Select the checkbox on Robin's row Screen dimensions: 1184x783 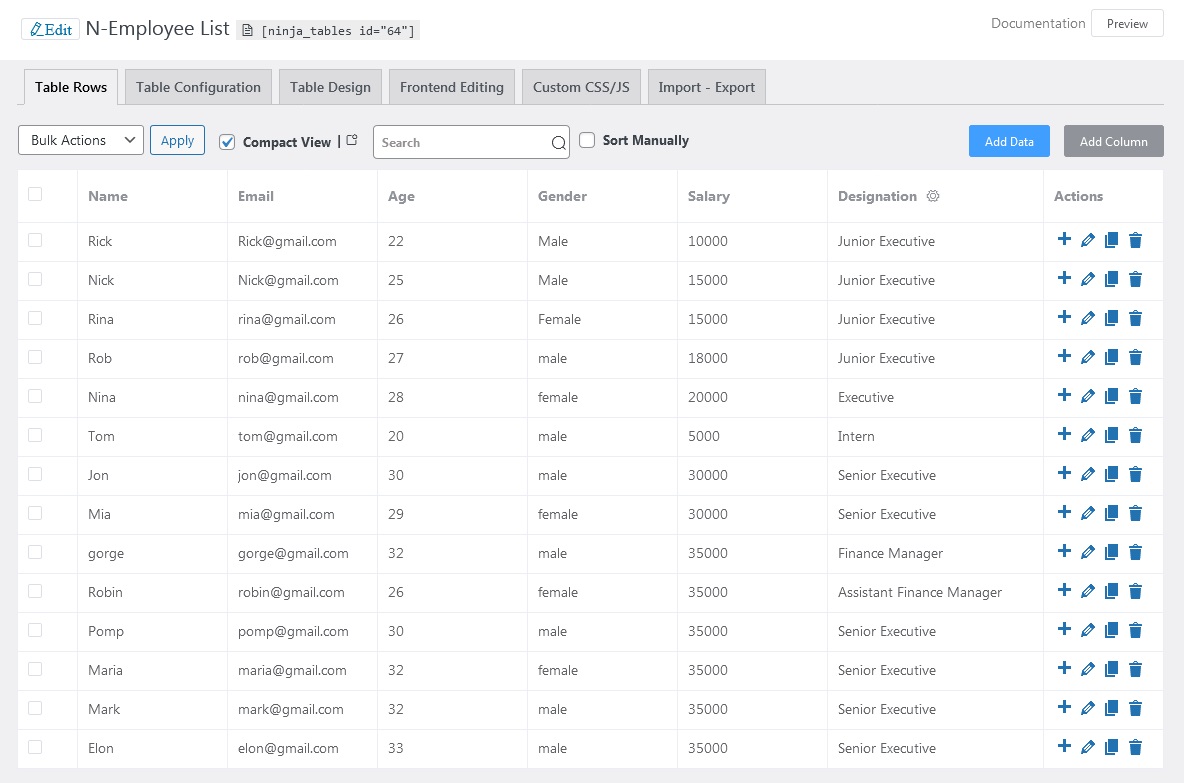[x=35, y=591]
